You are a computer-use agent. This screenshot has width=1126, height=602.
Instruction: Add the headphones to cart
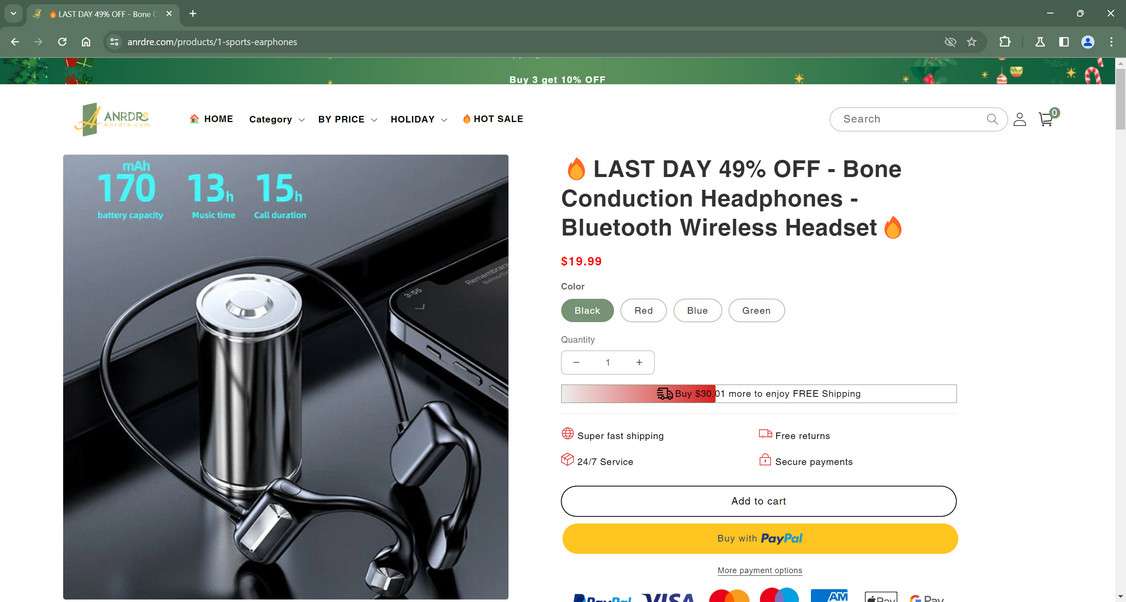758,501
